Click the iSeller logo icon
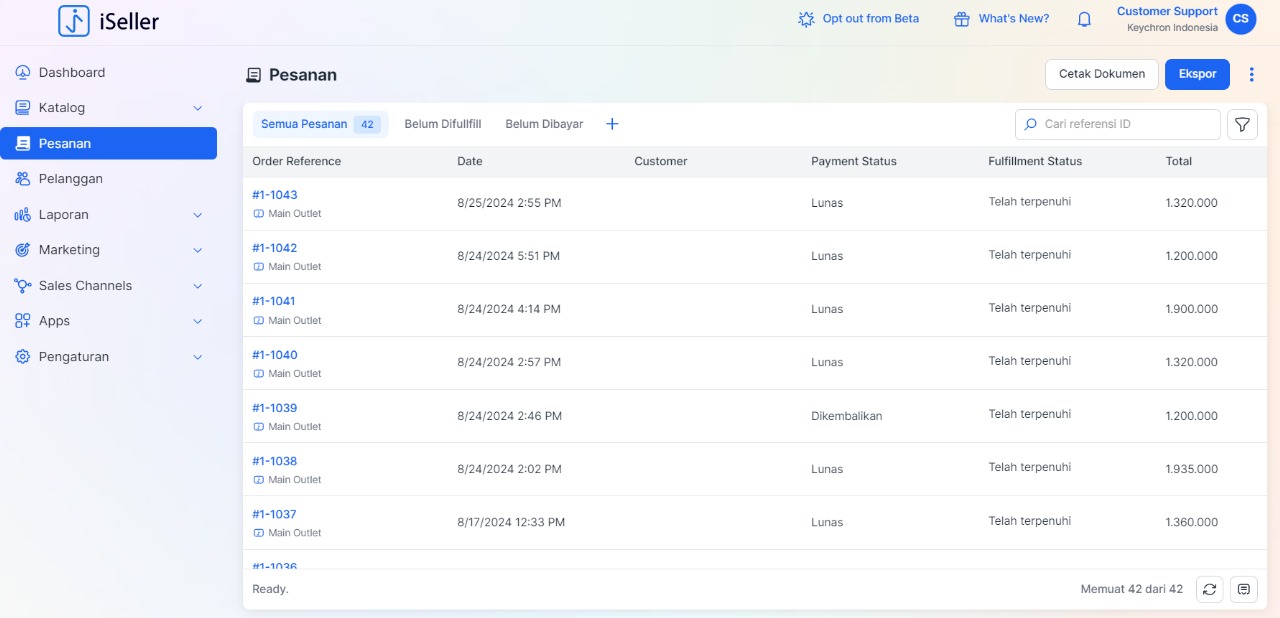Viewport: 1280px width, 618px height. click(x=74, y=21)
